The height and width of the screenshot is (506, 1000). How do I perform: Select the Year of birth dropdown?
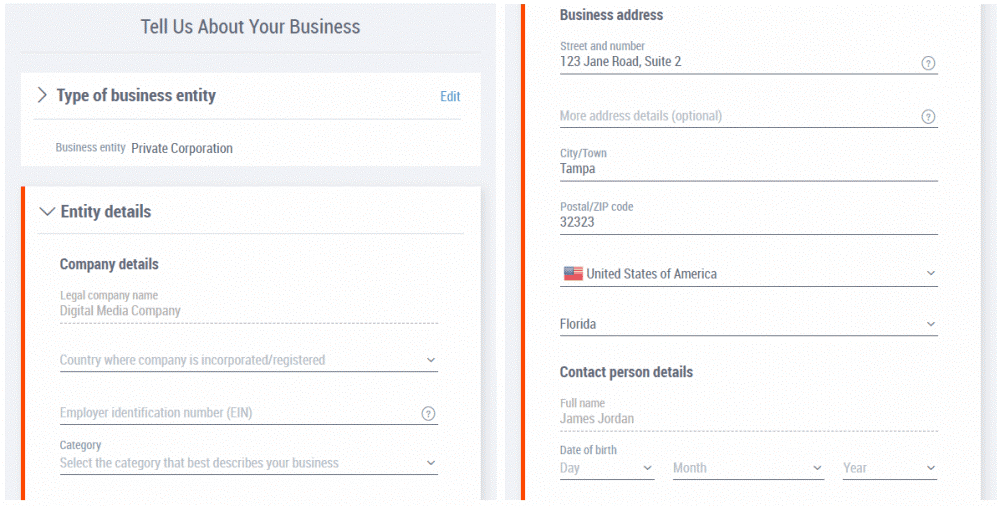(890, 468)
